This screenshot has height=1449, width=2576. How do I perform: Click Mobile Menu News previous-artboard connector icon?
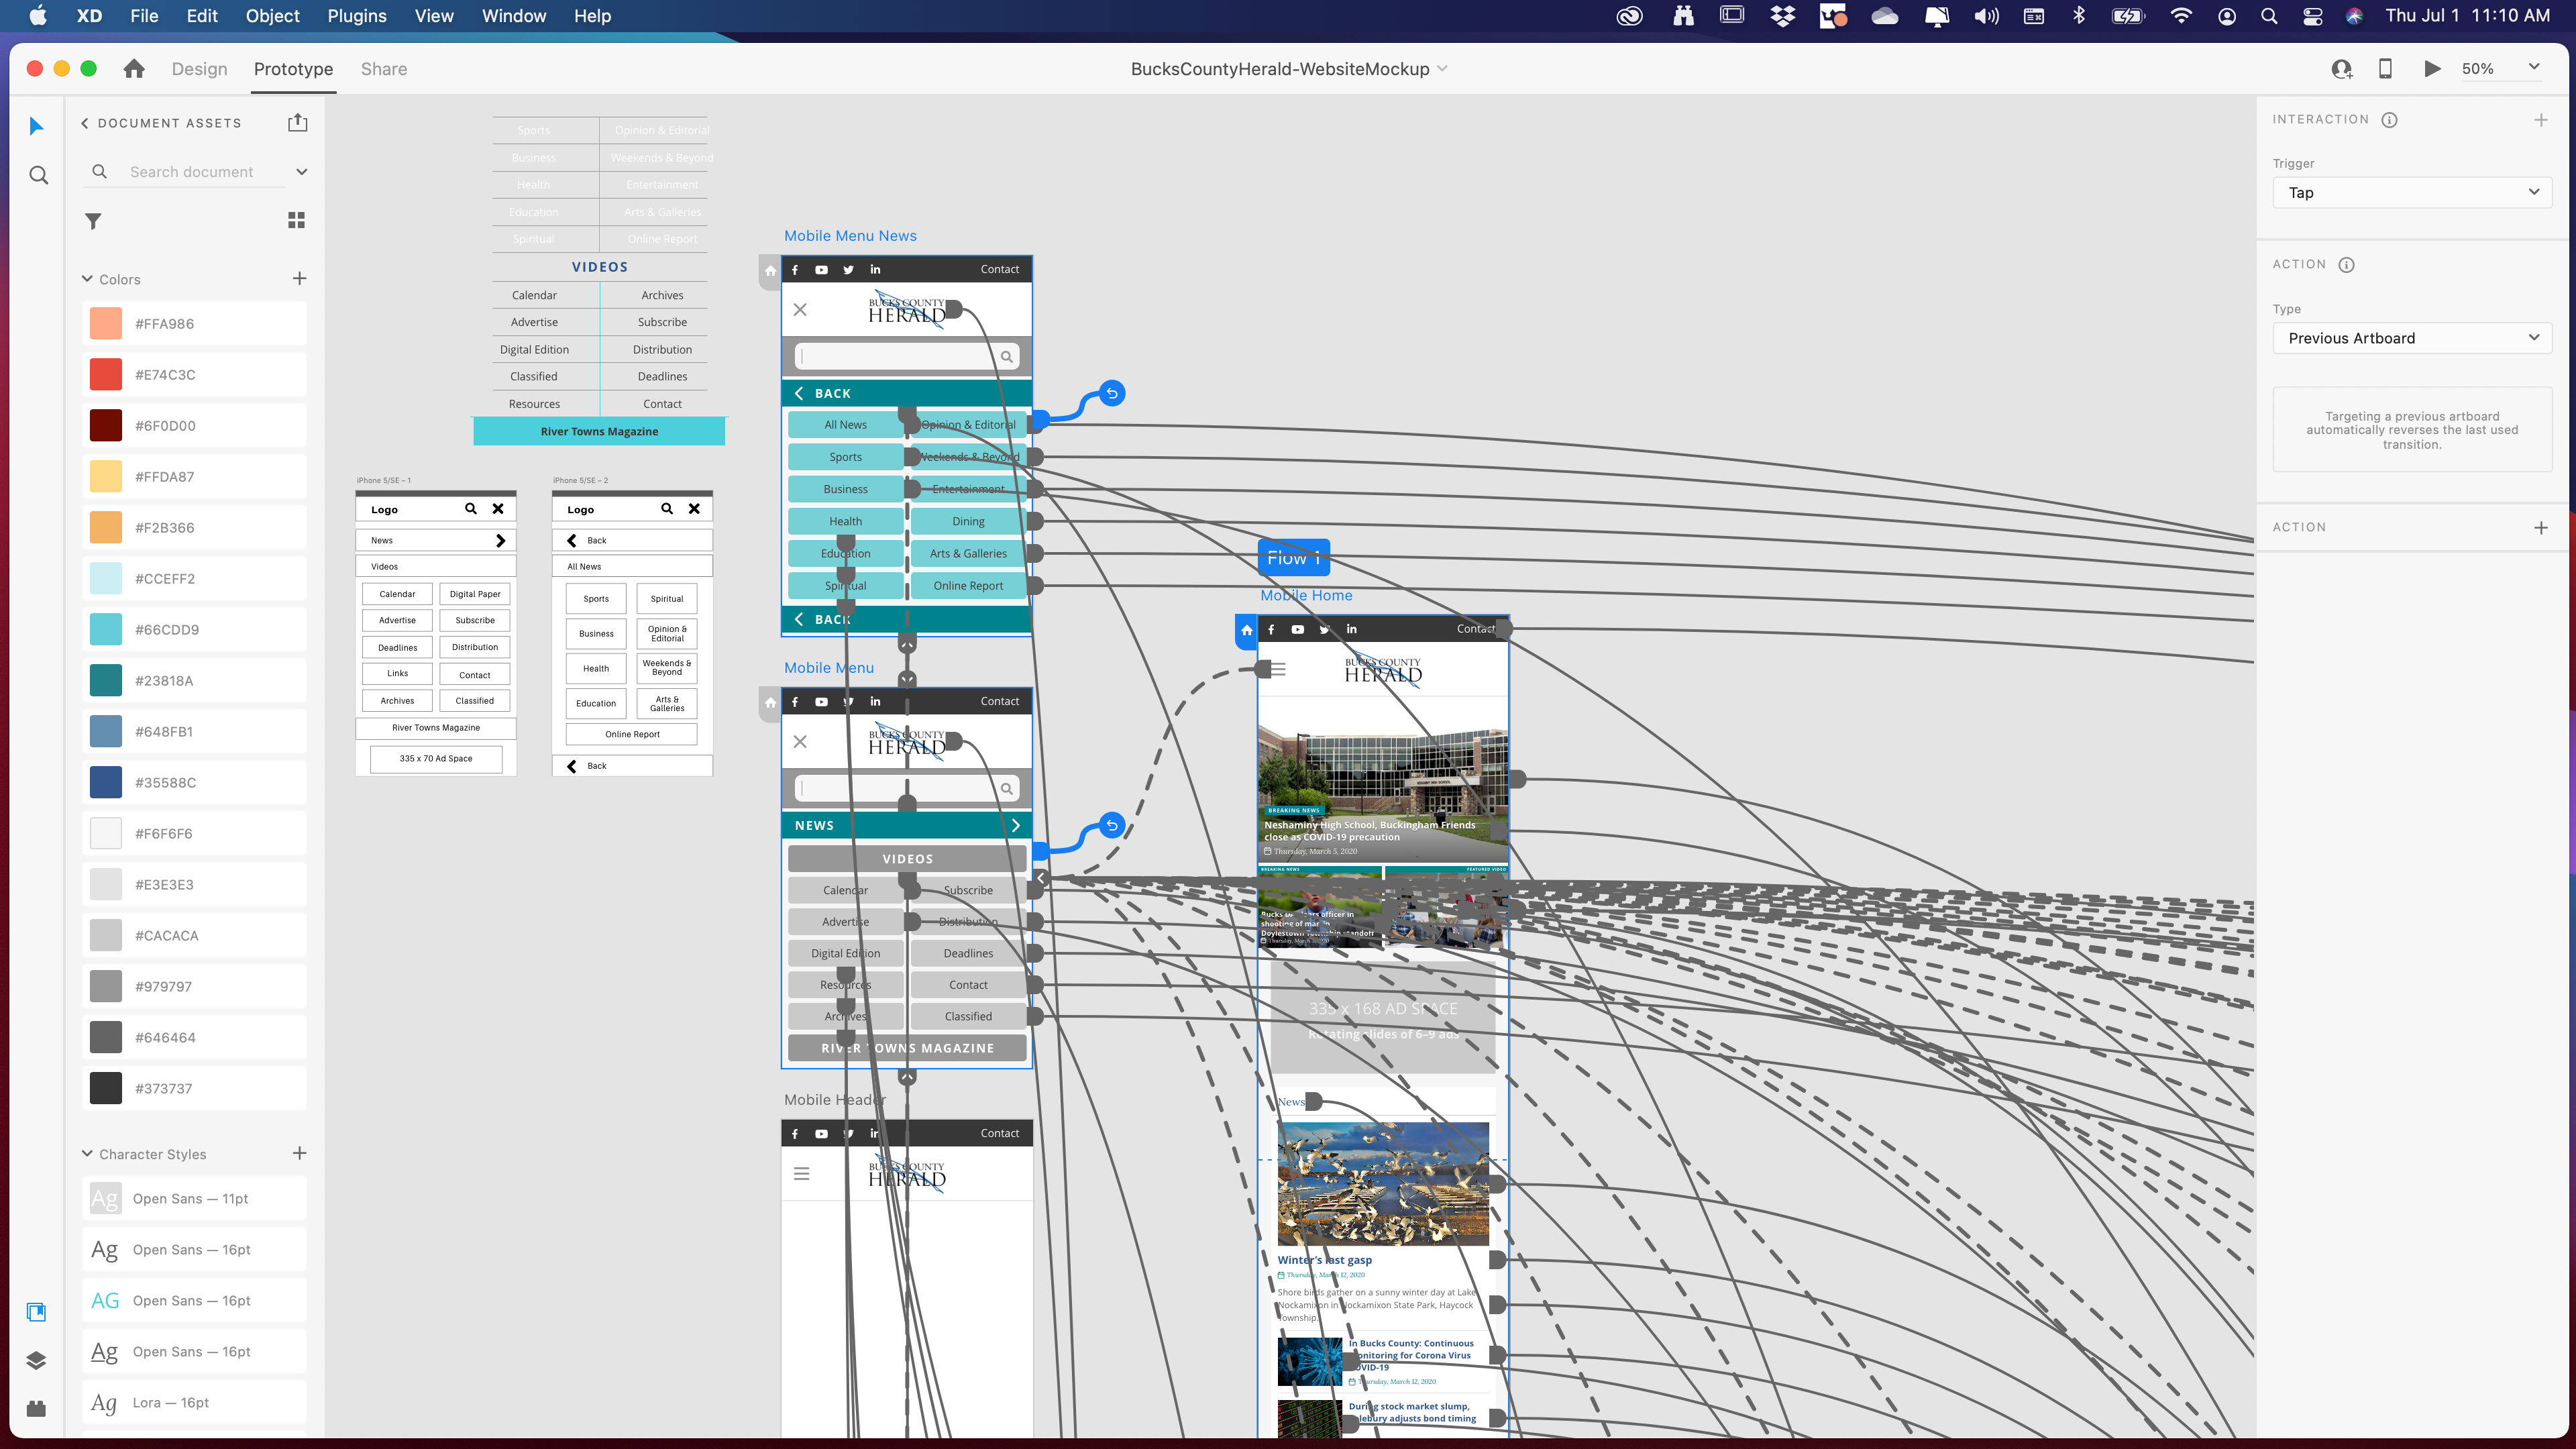tap(1112, 393)
